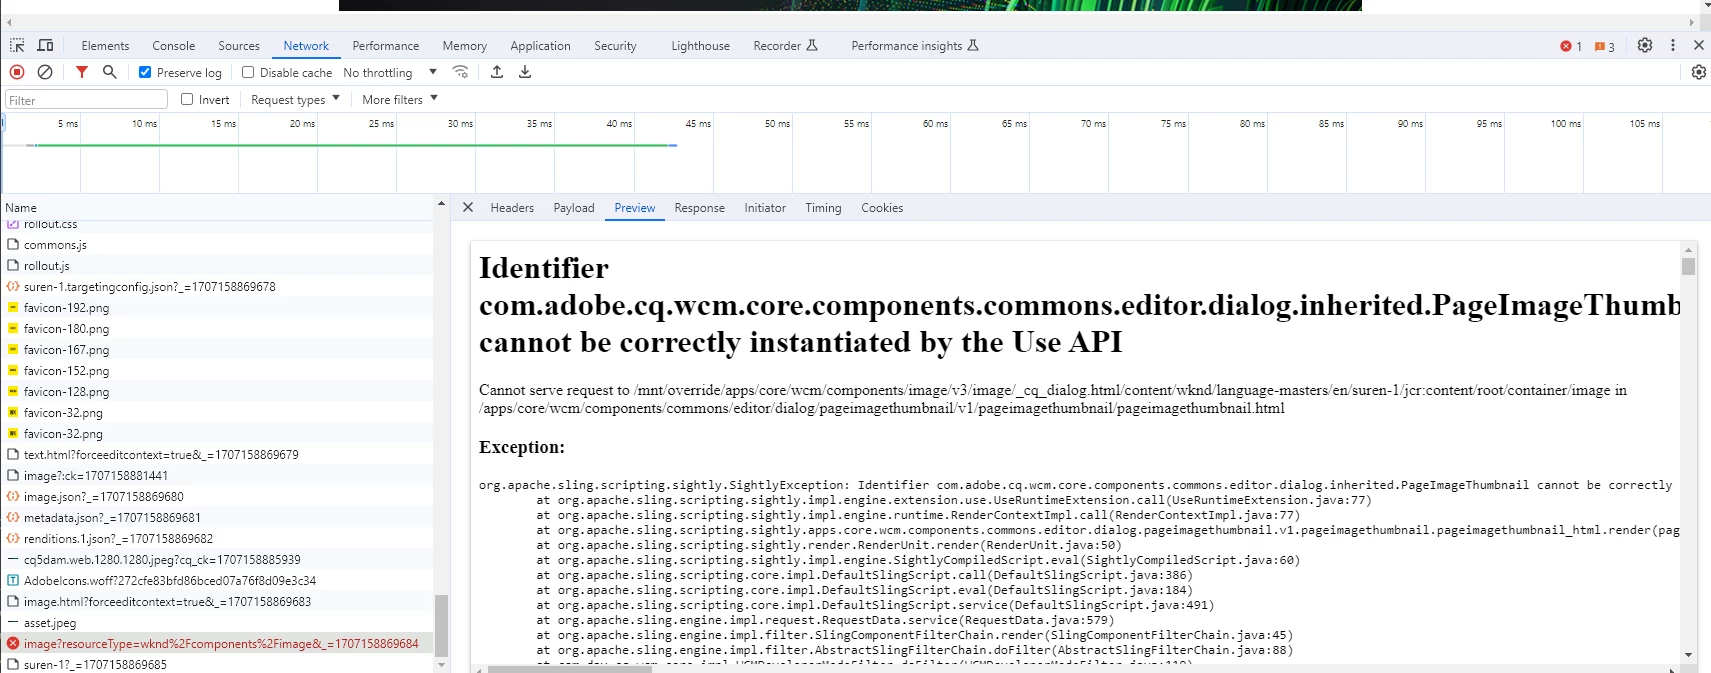Toggle Preserve log checkbox
This screenshot has height=673, width=1711.
tap(145, 72)
